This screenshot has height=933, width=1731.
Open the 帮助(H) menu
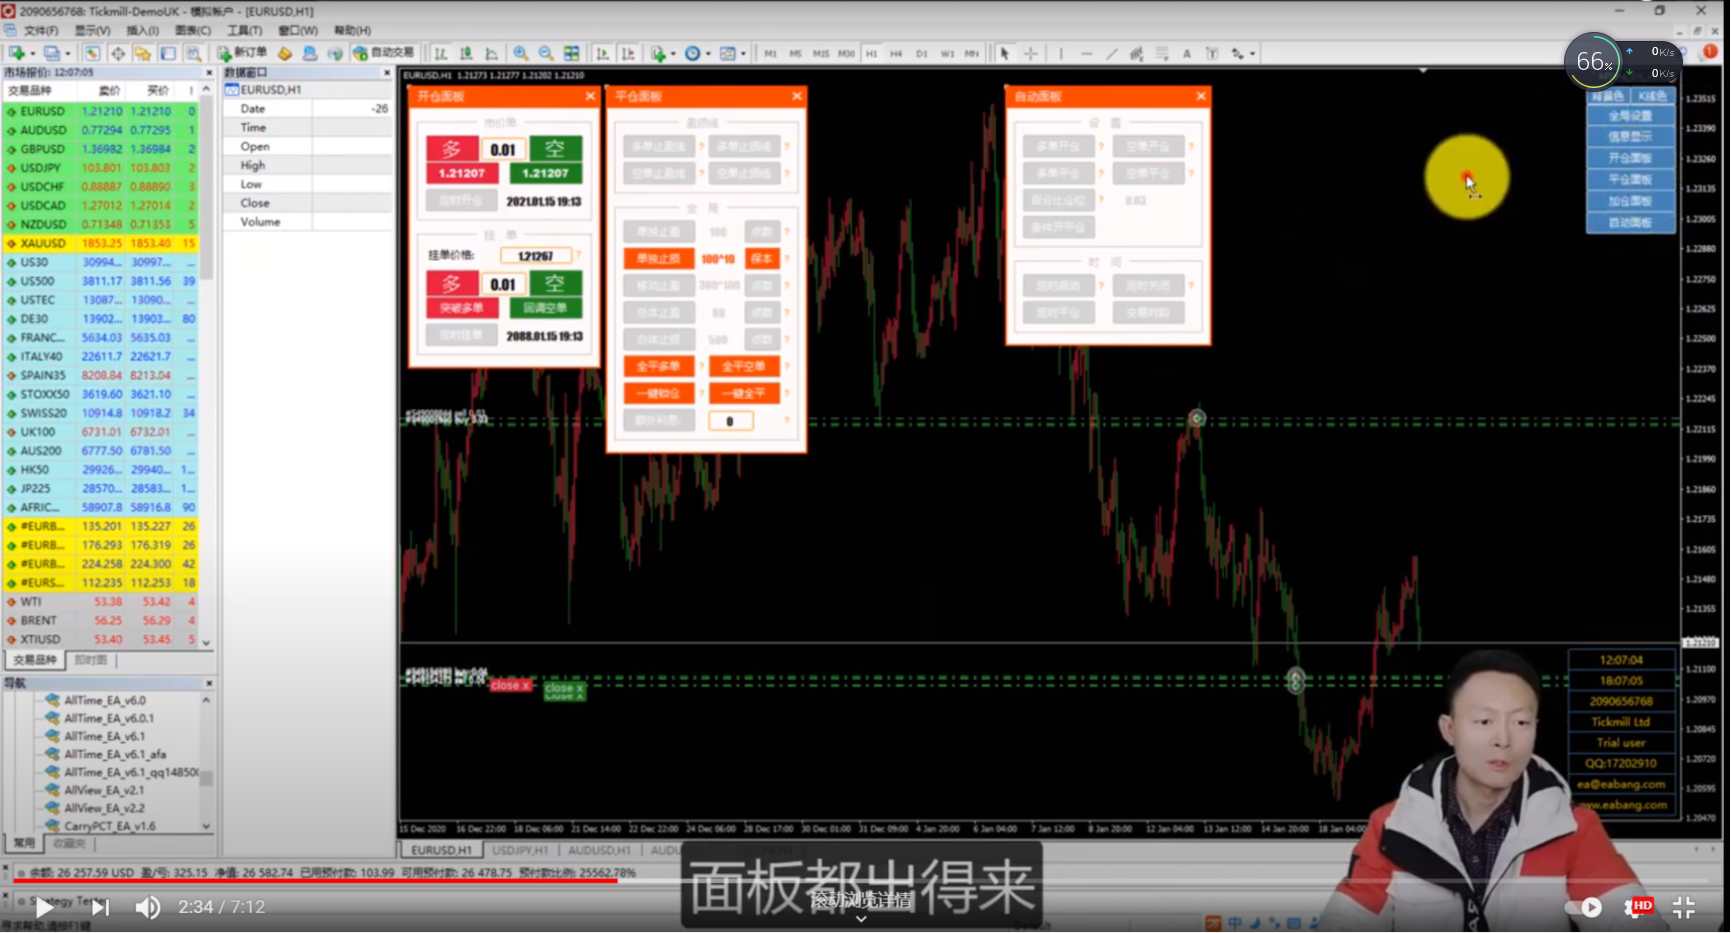[352, 31]
